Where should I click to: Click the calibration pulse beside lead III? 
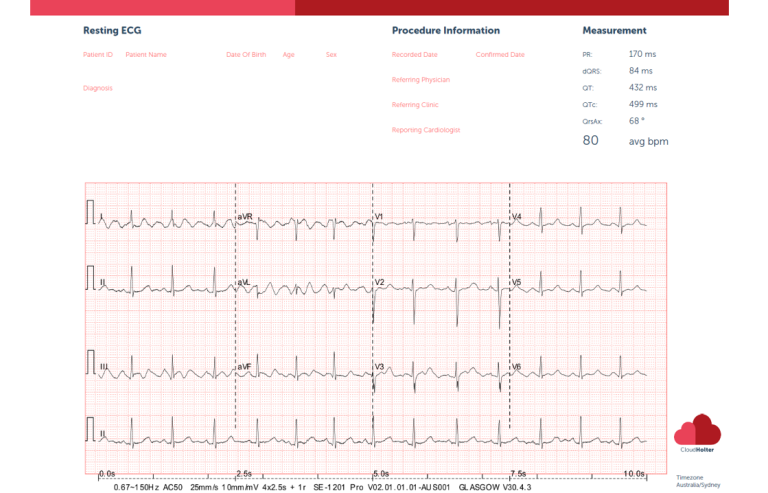coord(92,361)
